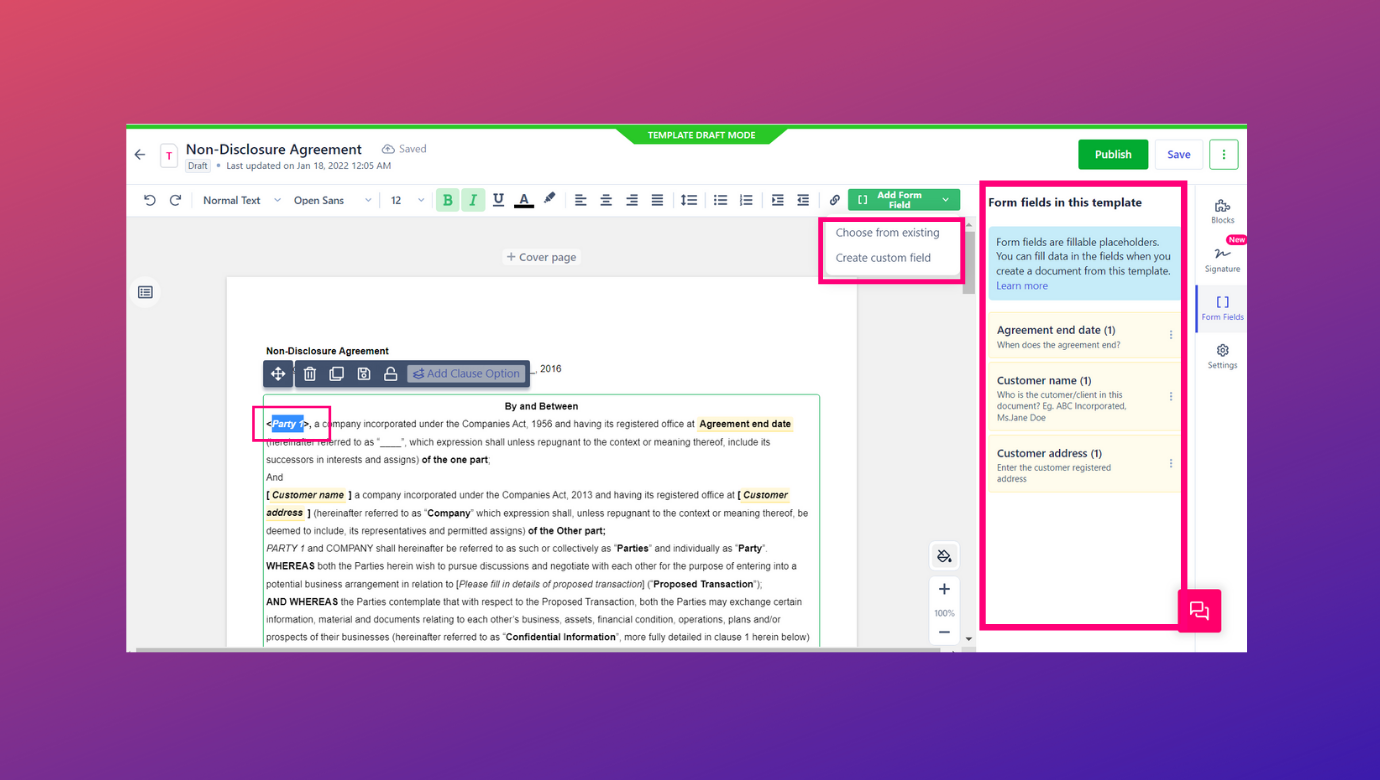Follow the Learn more link
This screenshot has height=780, width=1380.
pyautogui.click(x=1022, y=286)
